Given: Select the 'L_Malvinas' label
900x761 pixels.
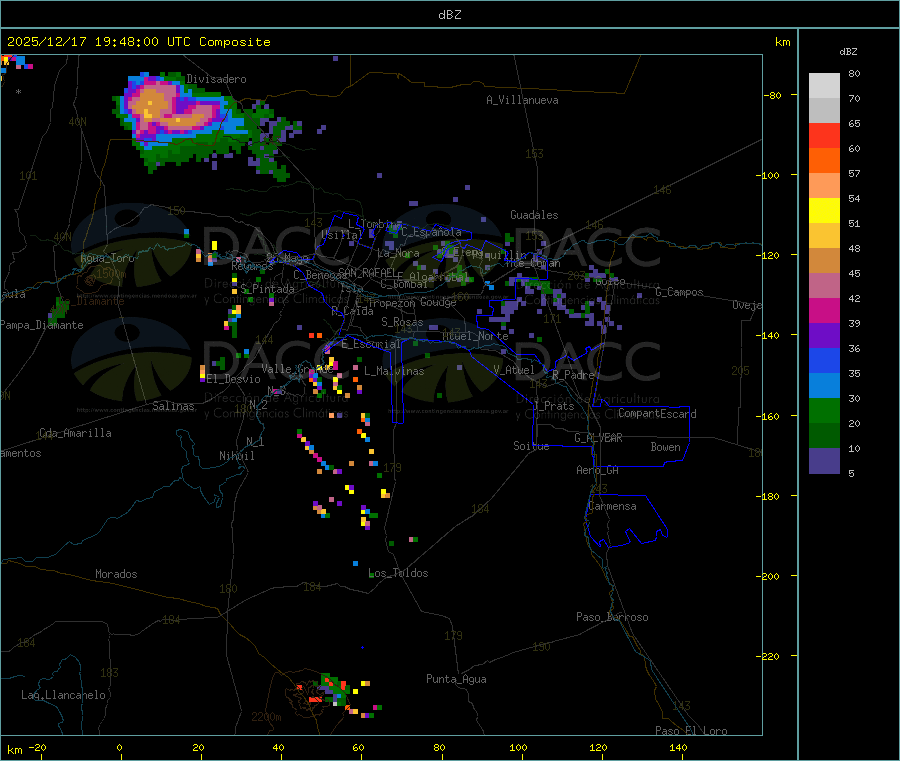Looking at the screenshot, I should [394, 371].
